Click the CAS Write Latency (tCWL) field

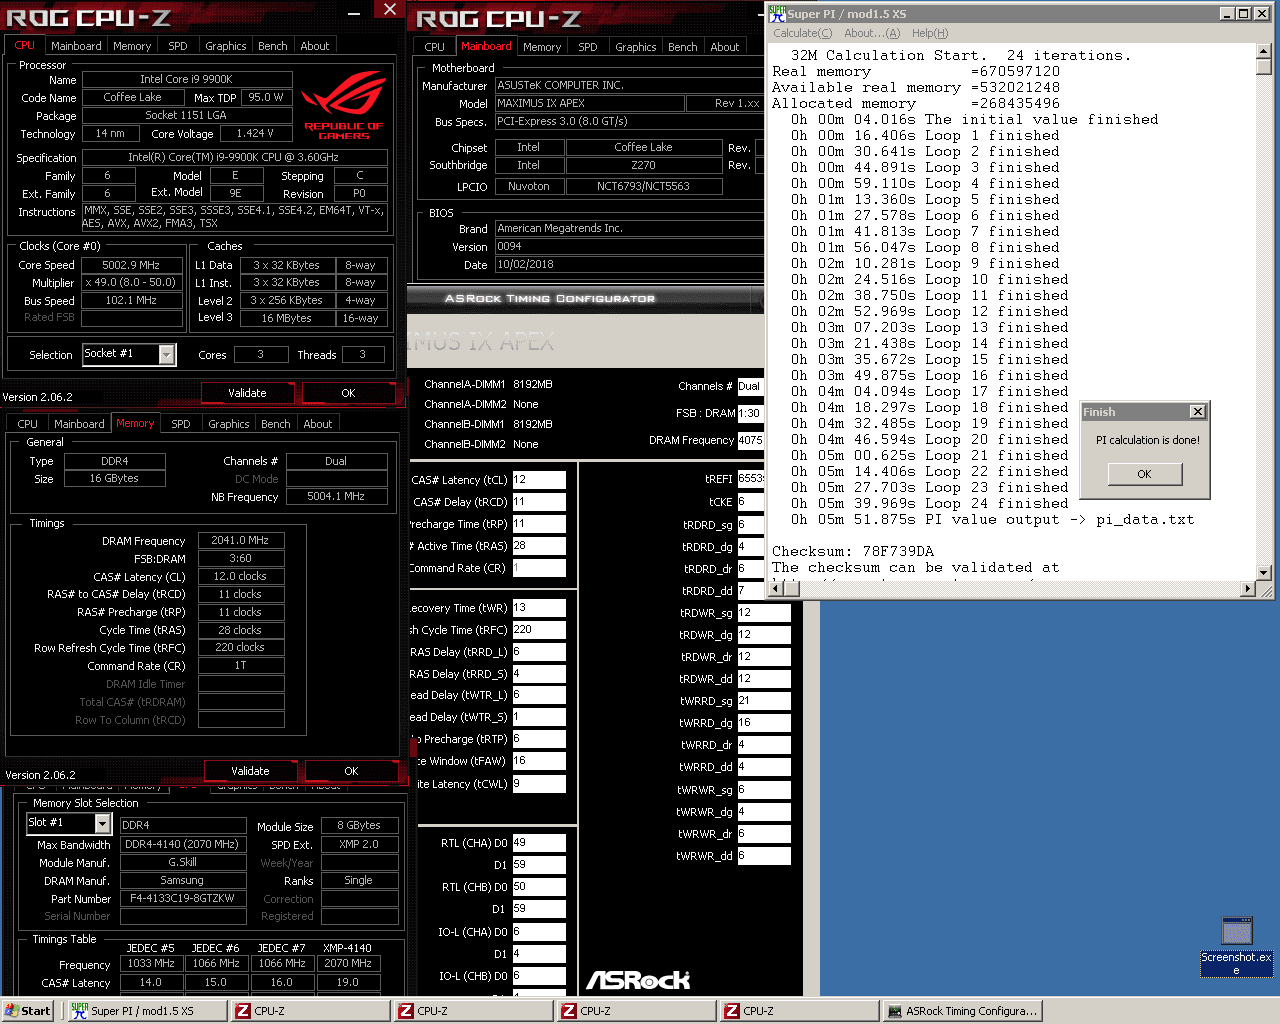click(x=539, y=784)
